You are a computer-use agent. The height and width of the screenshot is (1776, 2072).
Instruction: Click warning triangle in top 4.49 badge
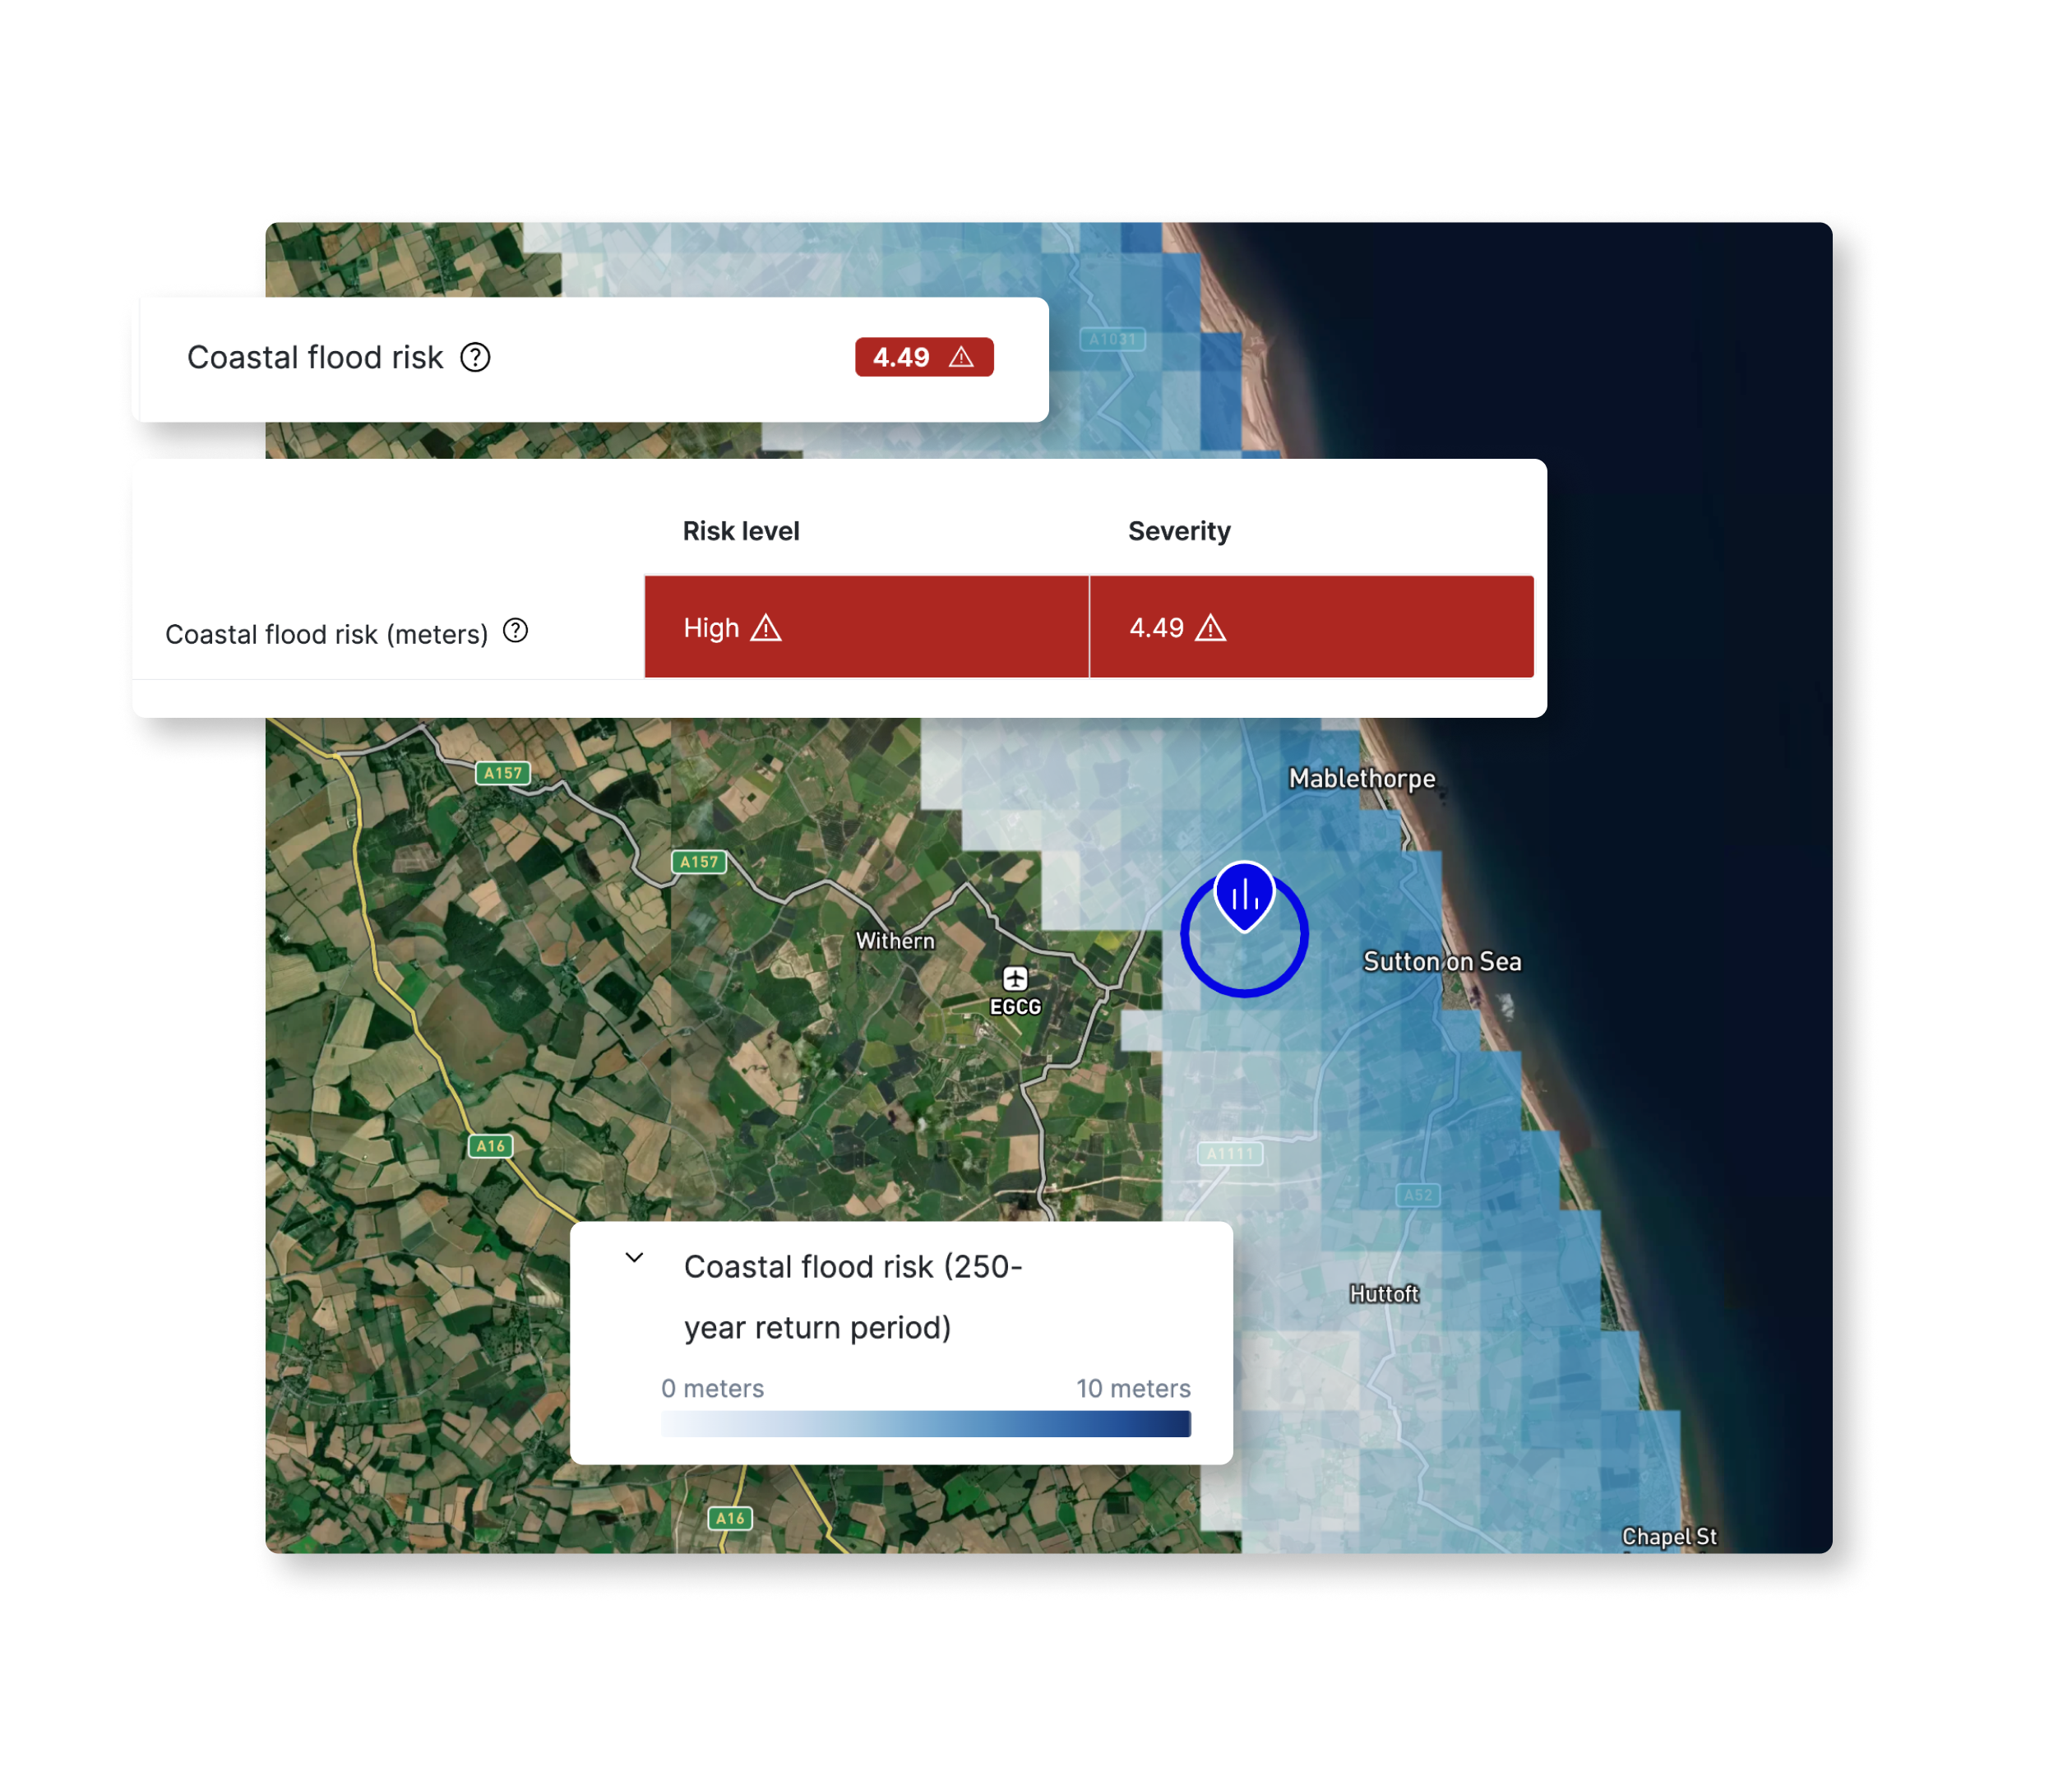tap(961, 357)
